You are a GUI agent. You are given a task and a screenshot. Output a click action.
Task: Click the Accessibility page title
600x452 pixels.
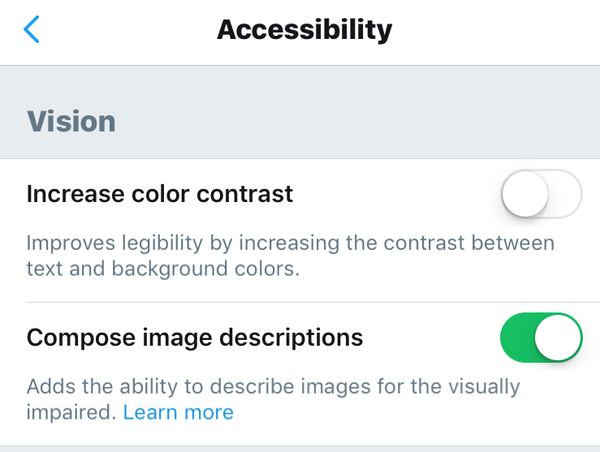[x=304, y=30]
